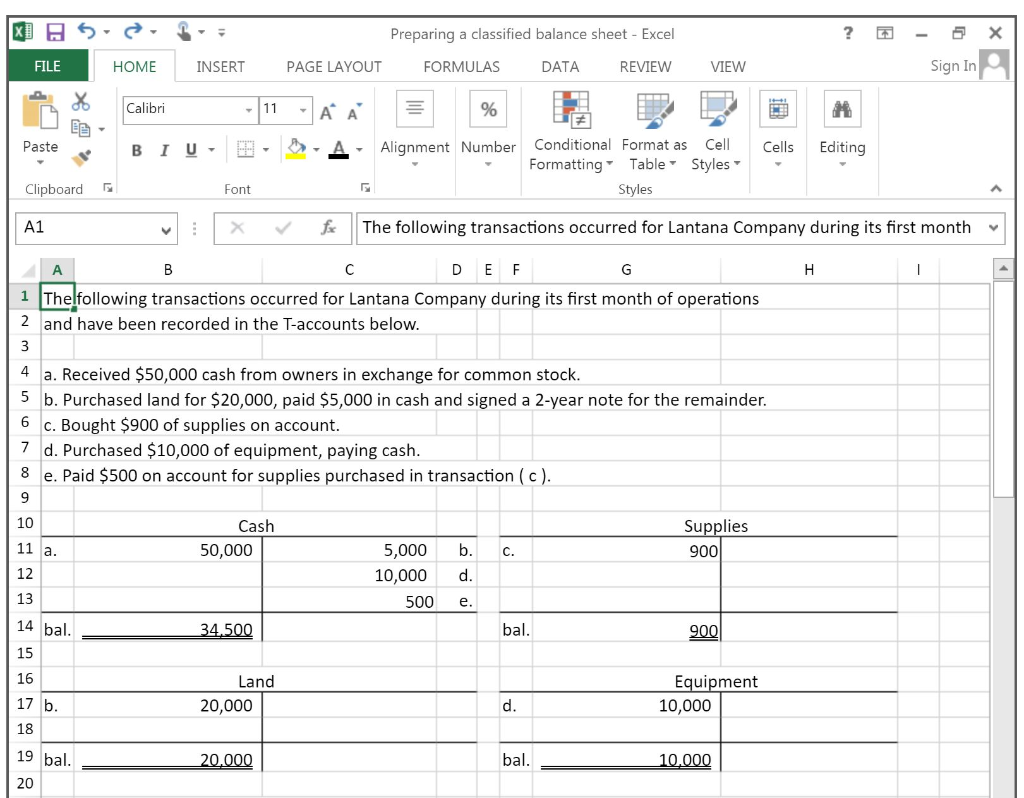Click in the formula bar text

tap(666, 227)
